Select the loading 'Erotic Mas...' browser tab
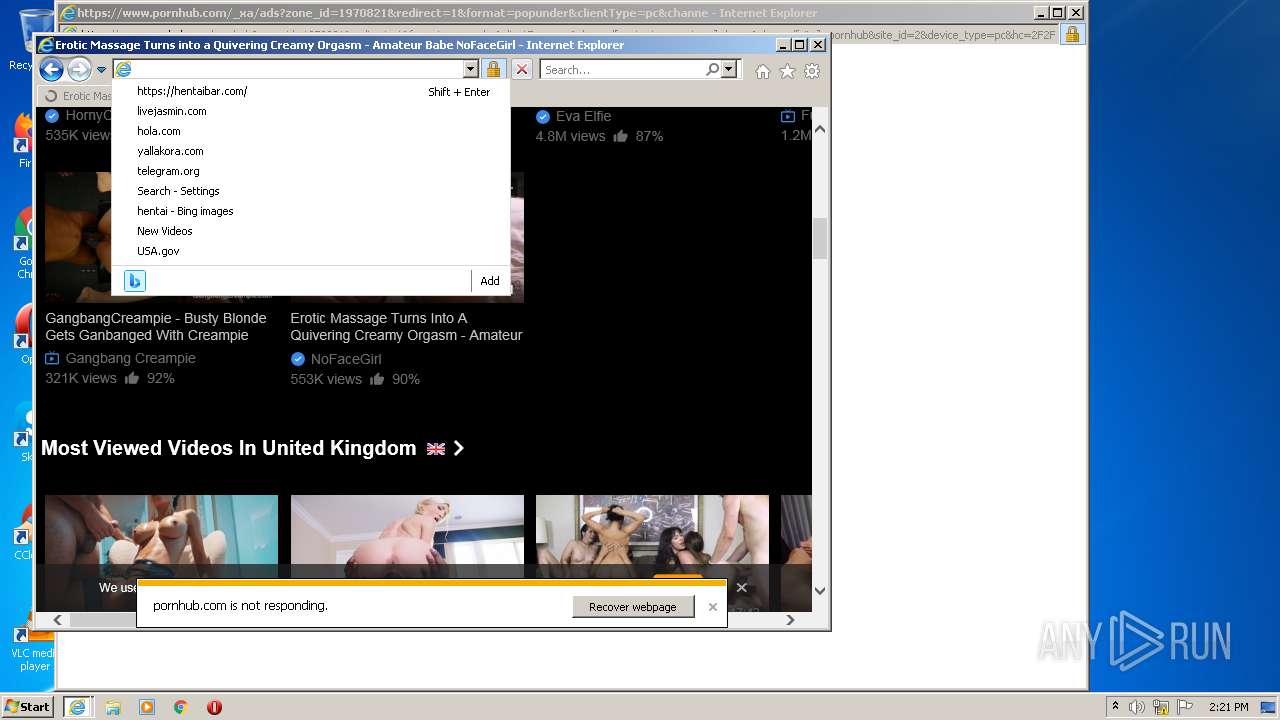The image size is (1280, 720). coord(78,96)
